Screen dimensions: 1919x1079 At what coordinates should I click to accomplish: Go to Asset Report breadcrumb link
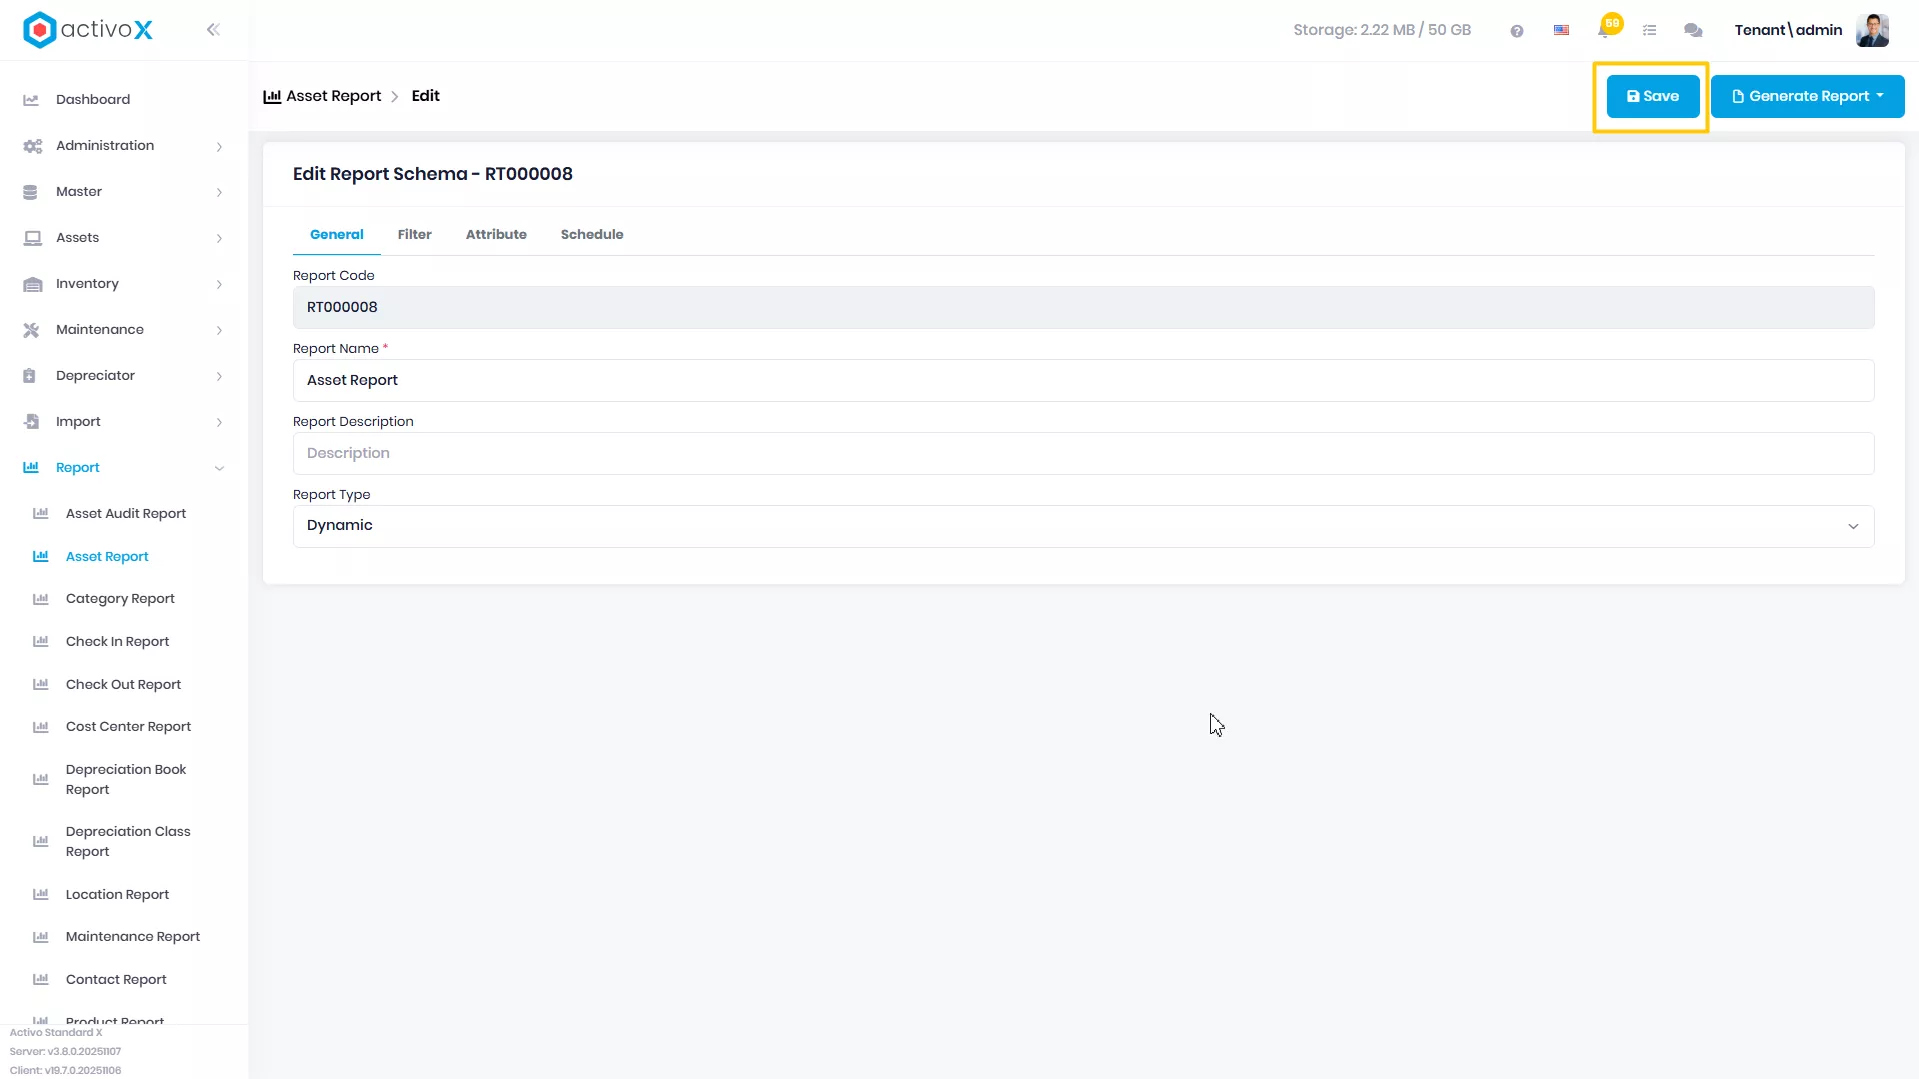[333, 96]
